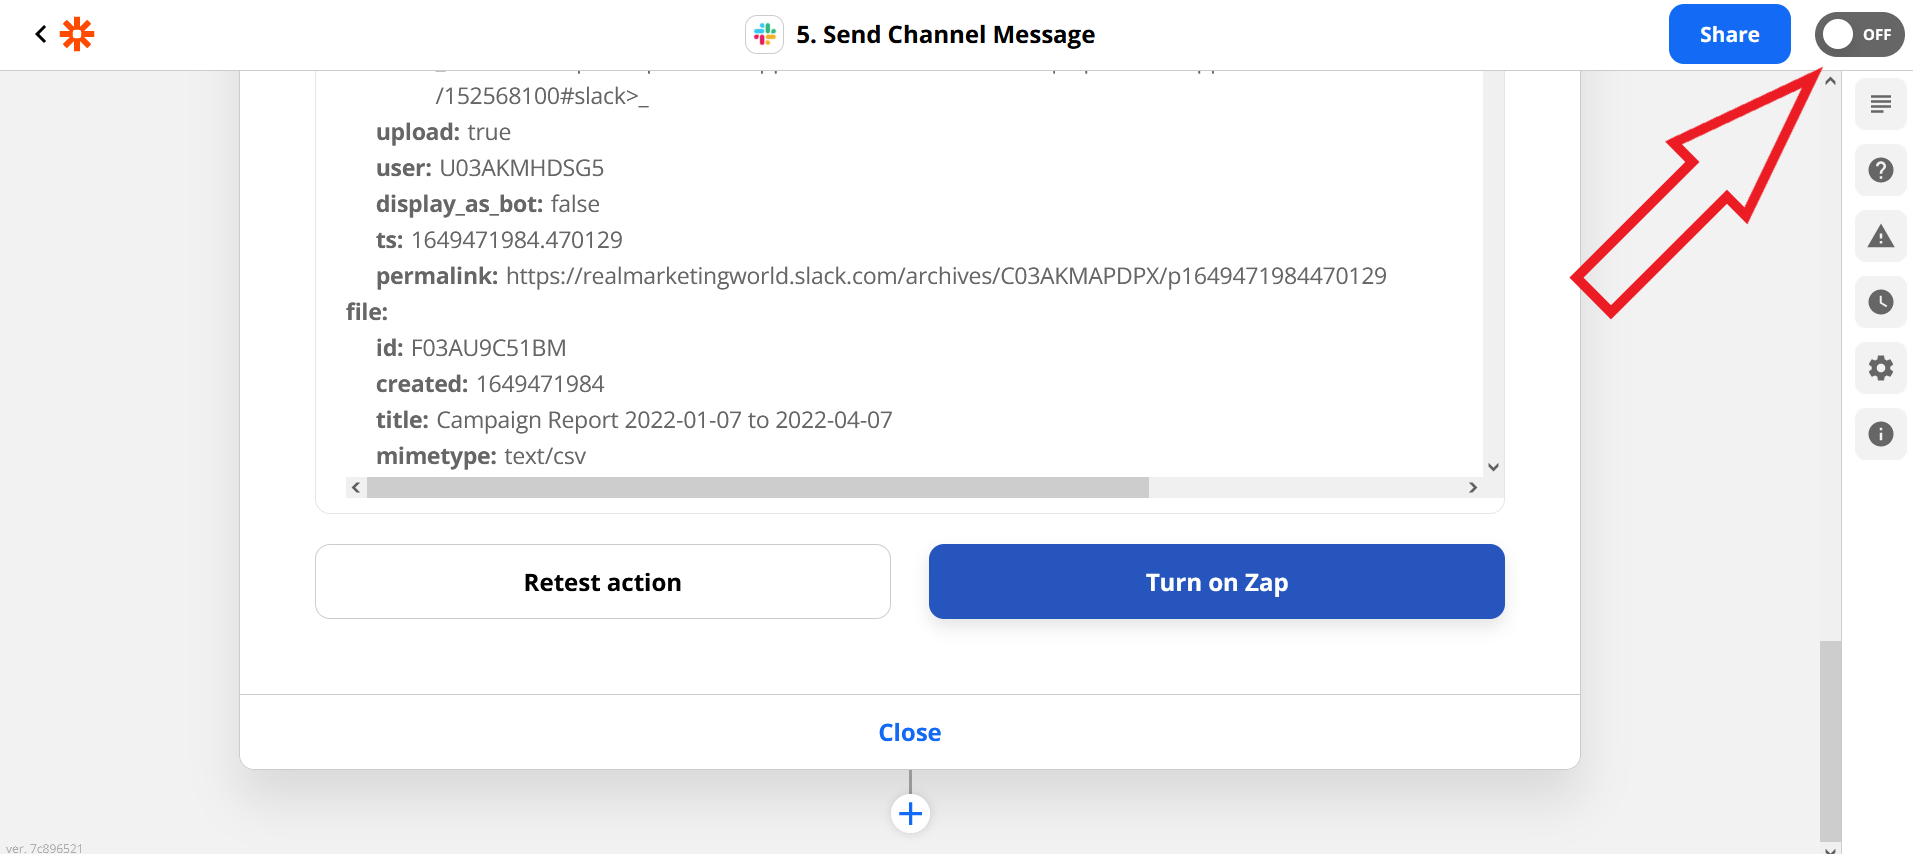Click the Share button
This screenshot has width=1913, height=854.
1729,35
